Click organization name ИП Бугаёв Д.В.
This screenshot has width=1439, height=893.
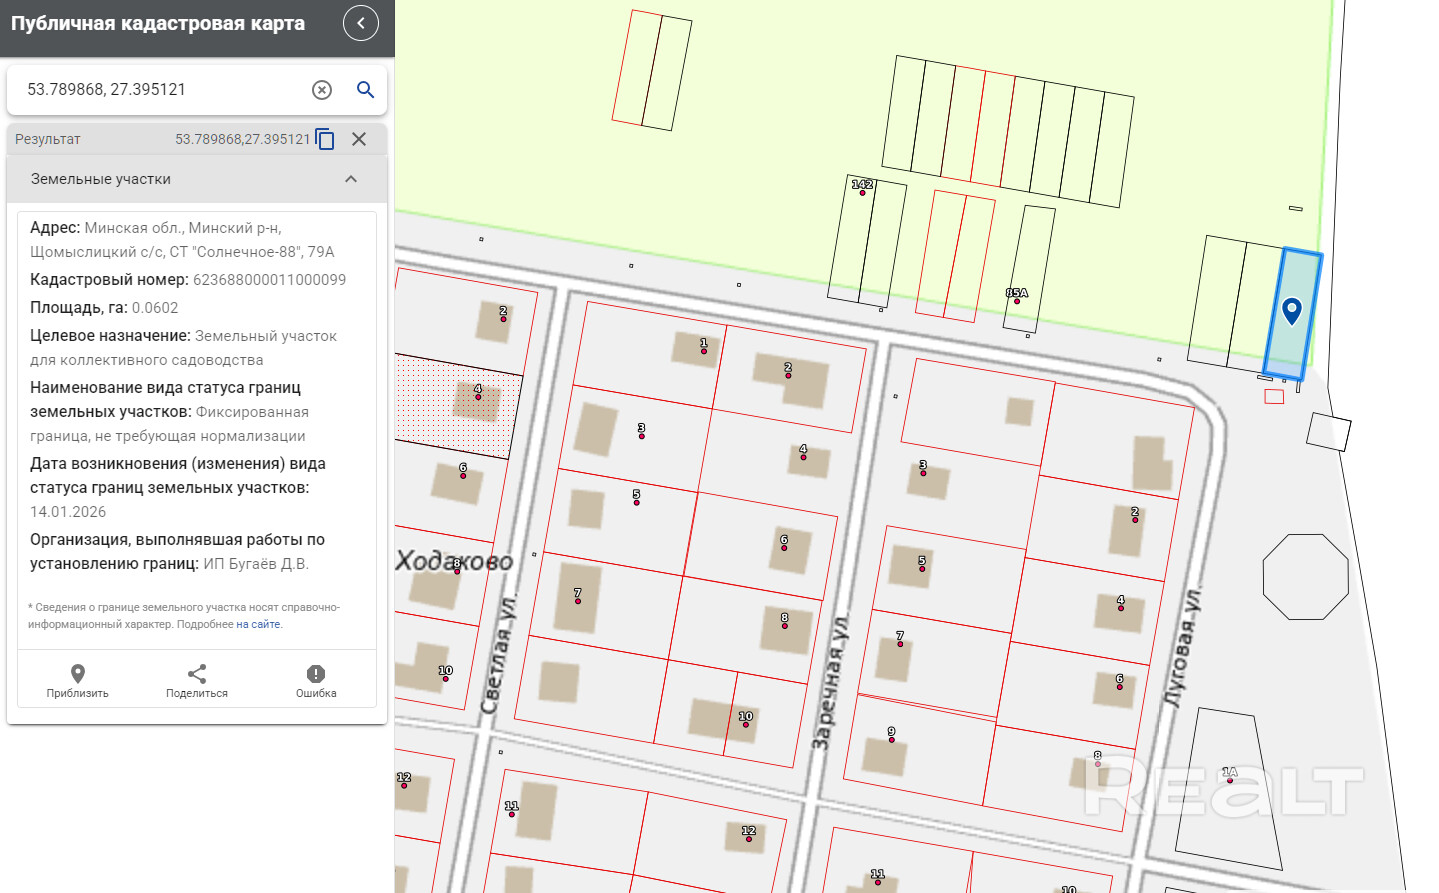tap(256, 564)
